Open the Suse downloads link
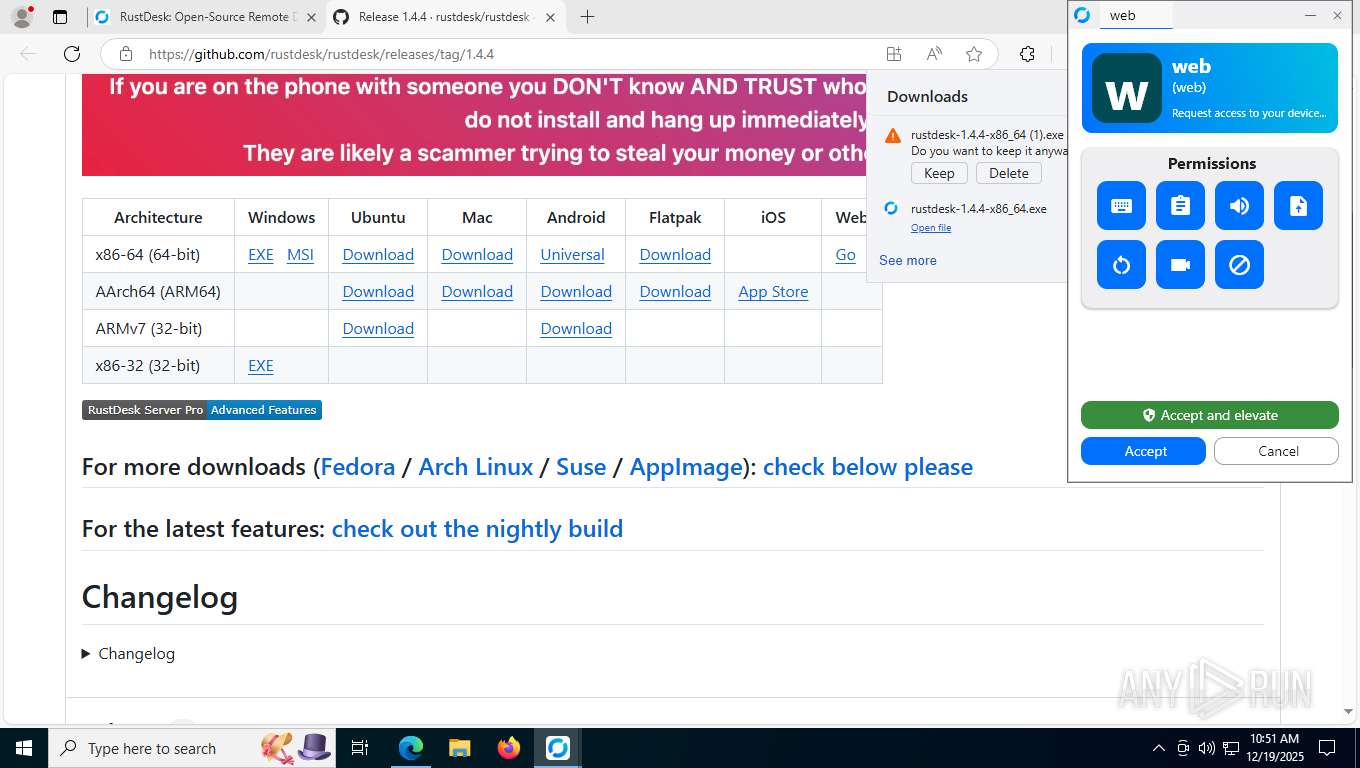 pyautogui.click(x=581, y=467)
